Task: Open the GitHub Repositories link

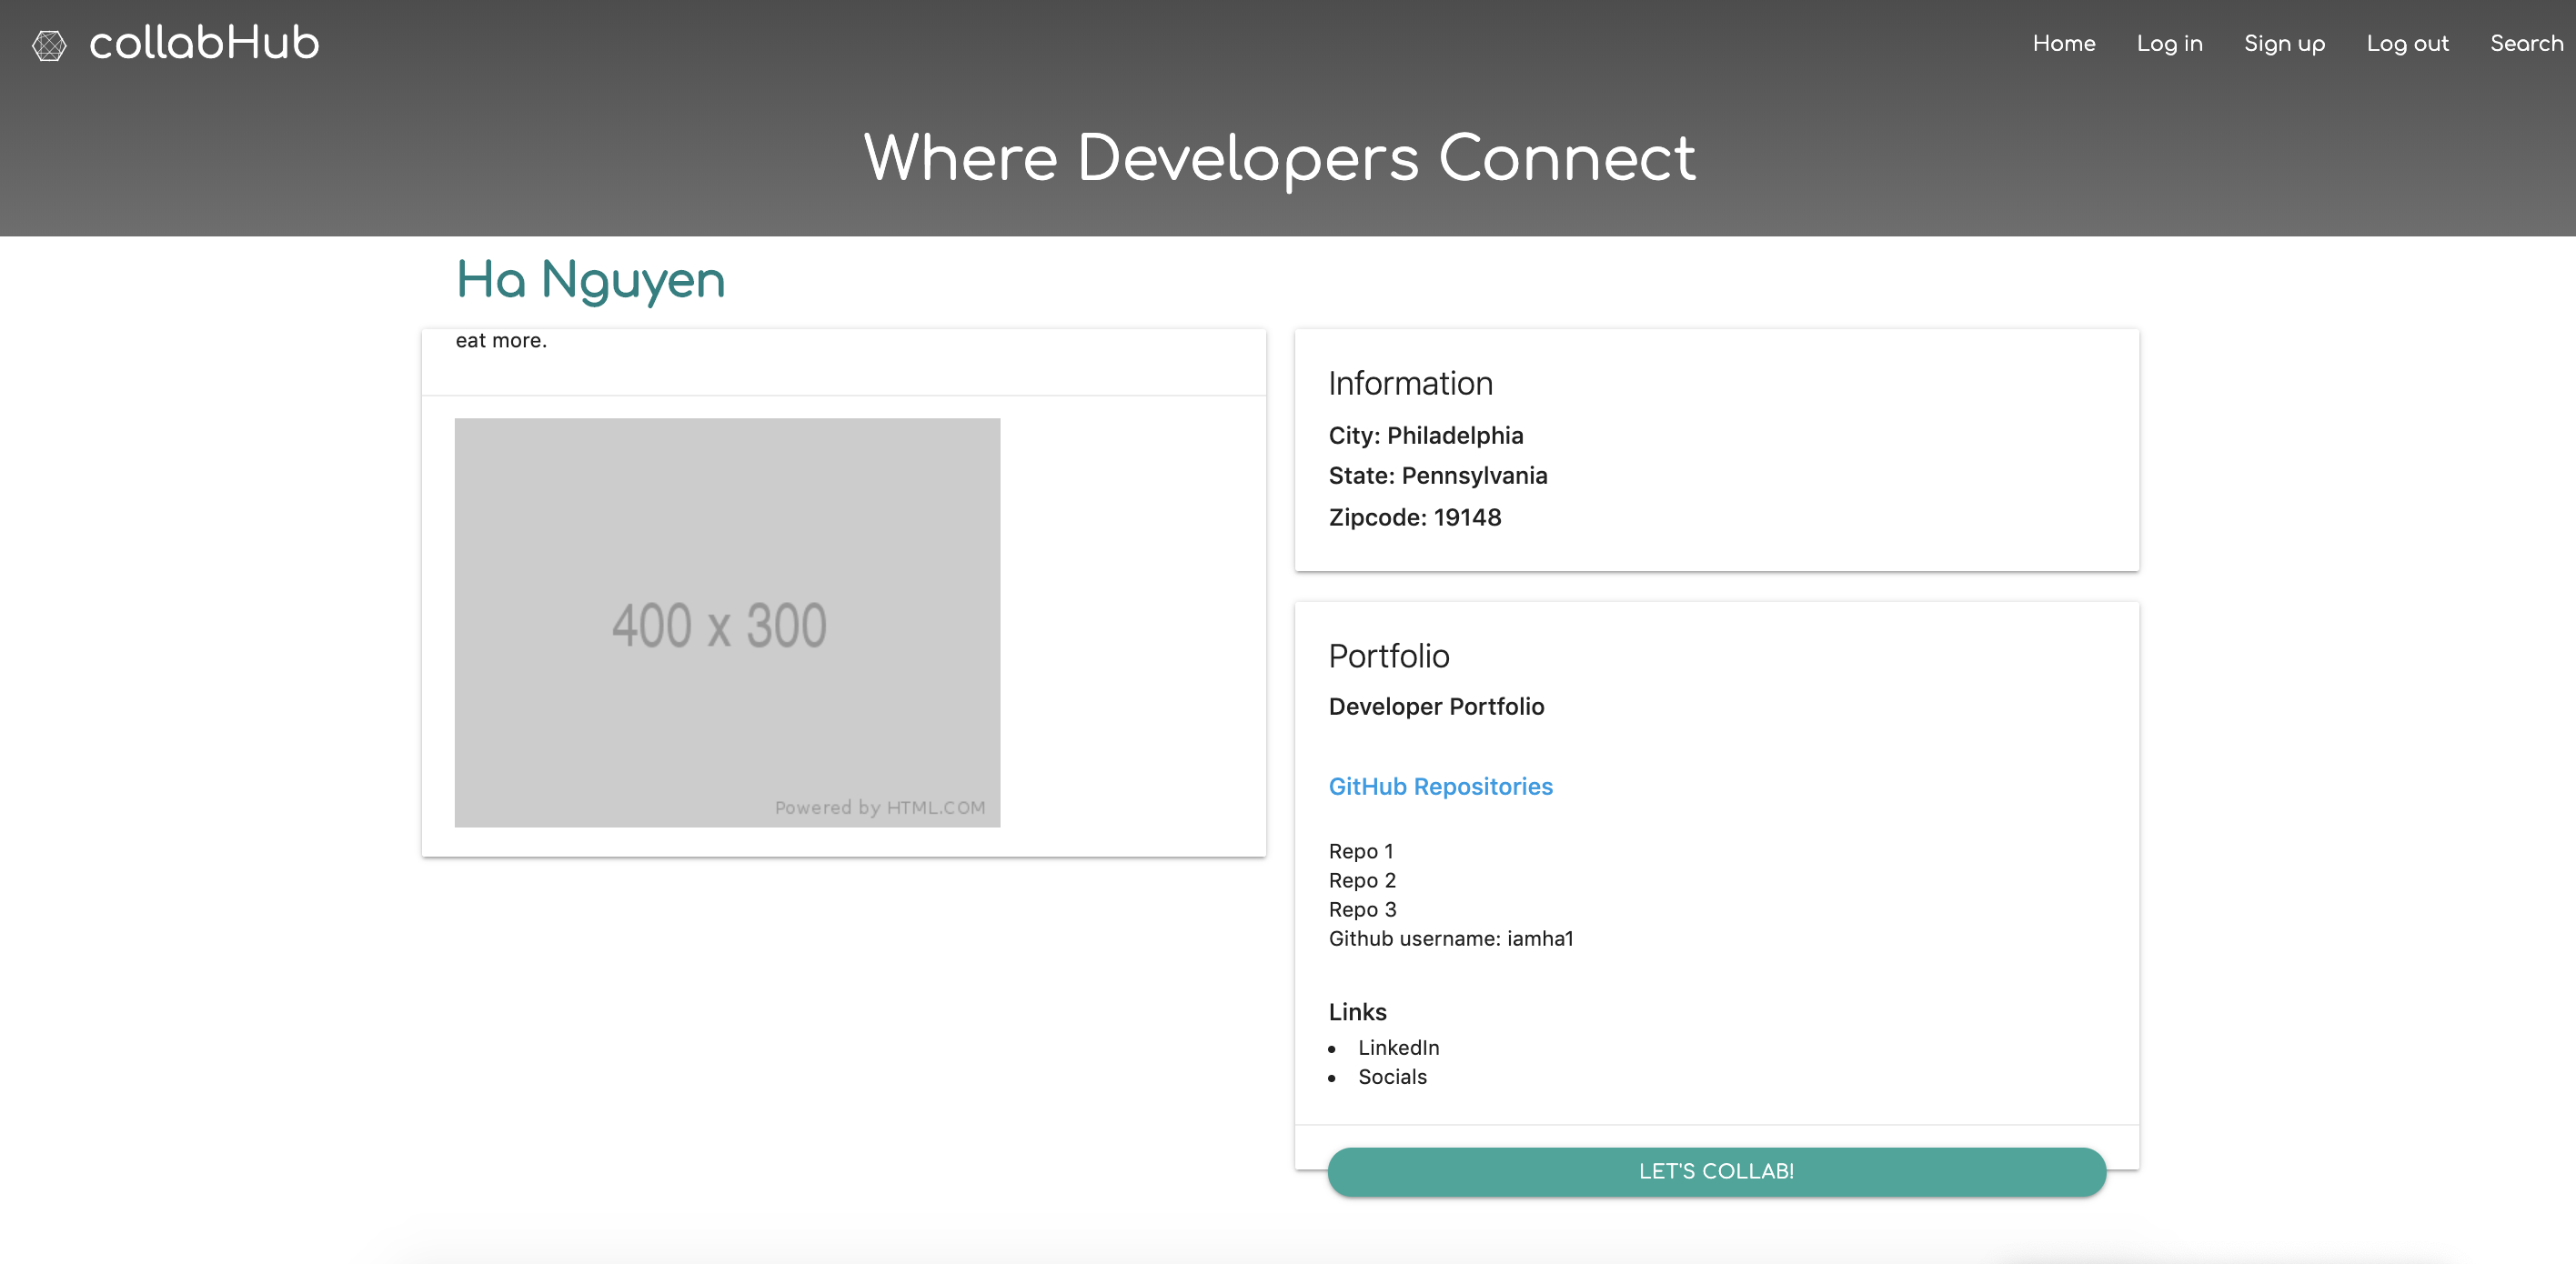Action: pyautogui.click(x=1440, y=786)
